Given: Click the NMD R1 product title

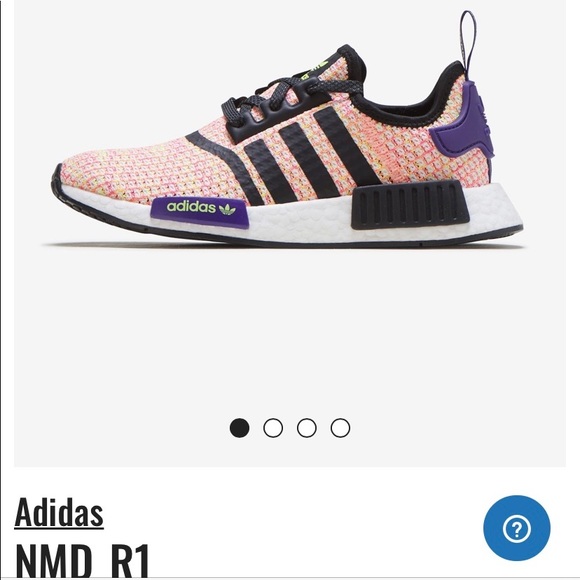Looking at the screenshot, I should tap(82, 560).
